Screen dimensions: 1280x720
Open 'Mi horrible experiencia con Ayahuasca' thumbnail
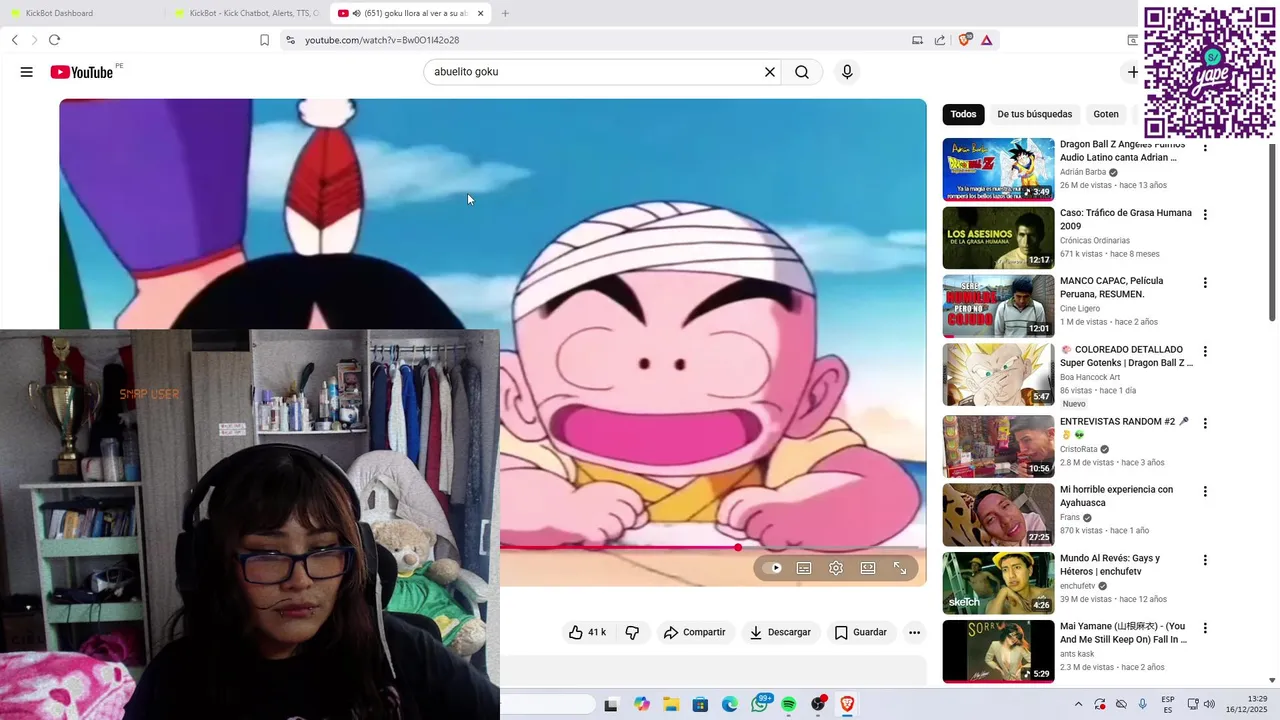click(x=998, y=514)
